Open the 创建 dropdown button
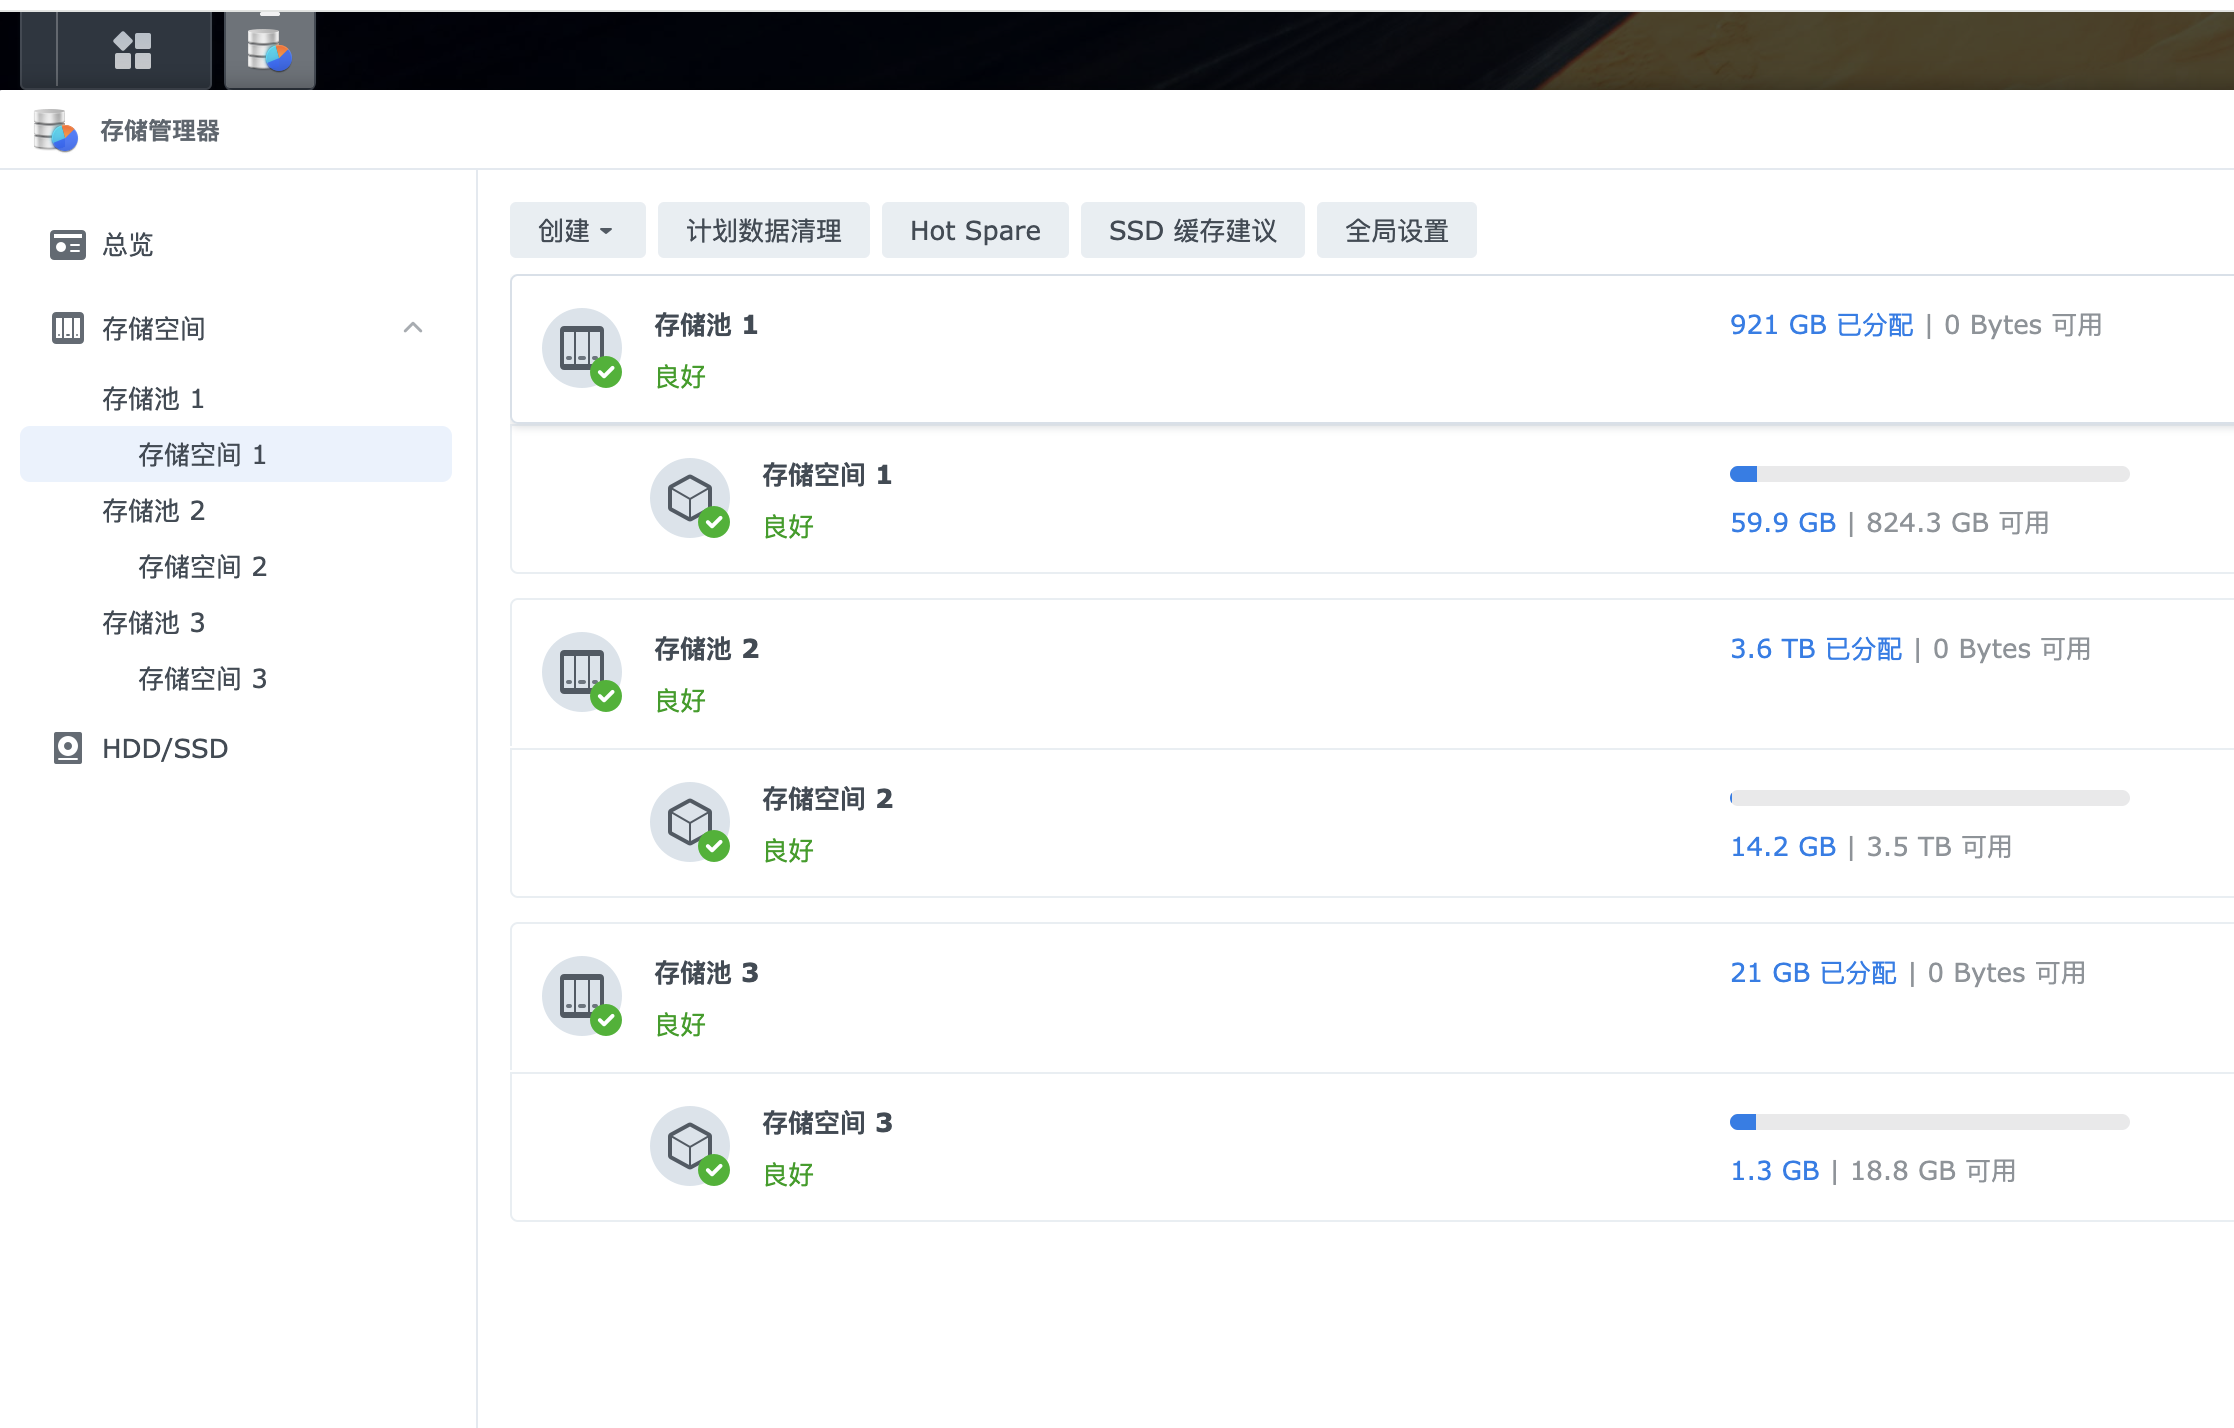Screen dimensions: 2234x1428 coord(576,231)
